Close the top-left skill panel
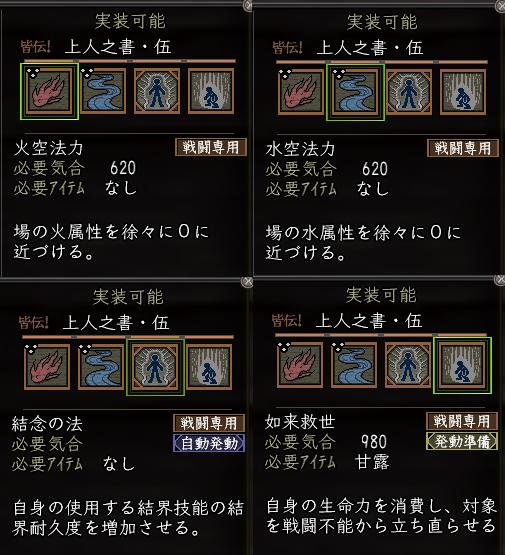505x555 pixels. pos(248,5)
